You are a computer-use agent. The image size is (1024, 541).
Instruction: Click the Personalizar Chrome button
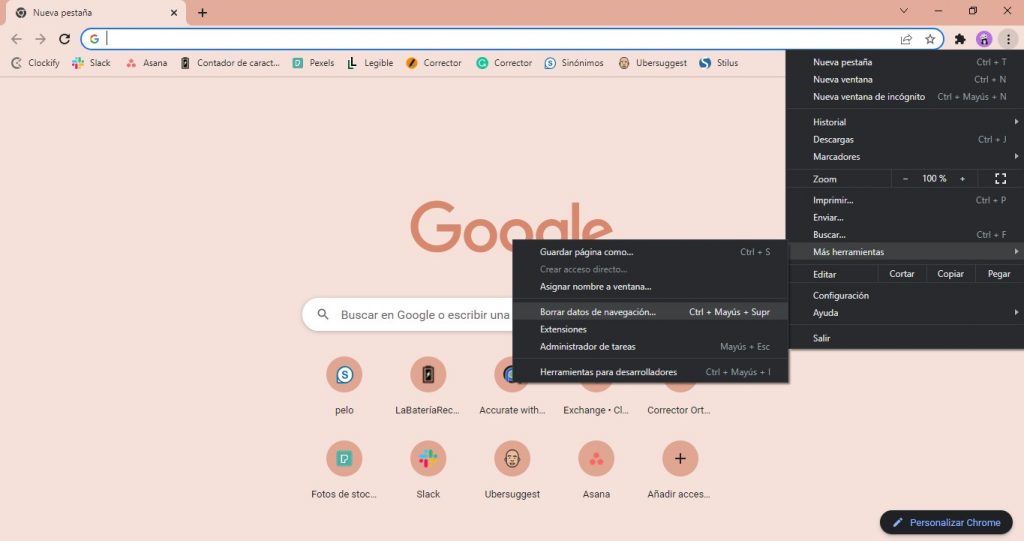[x=946, y=522]
